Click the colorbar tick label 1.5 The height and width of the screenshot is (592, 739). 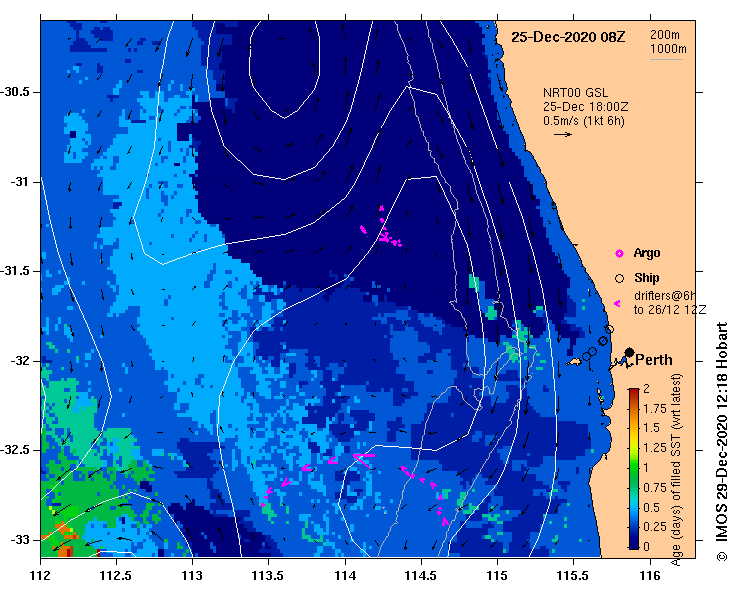[x=651, y=428]
